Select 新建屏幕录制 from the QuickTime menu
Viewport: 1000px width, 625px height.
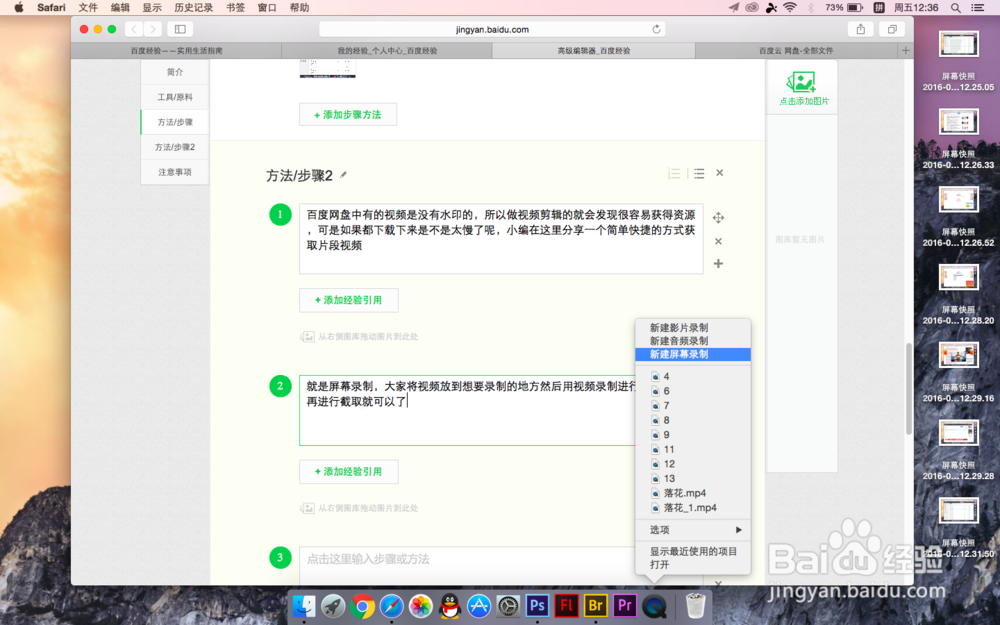tap(693, 354)
